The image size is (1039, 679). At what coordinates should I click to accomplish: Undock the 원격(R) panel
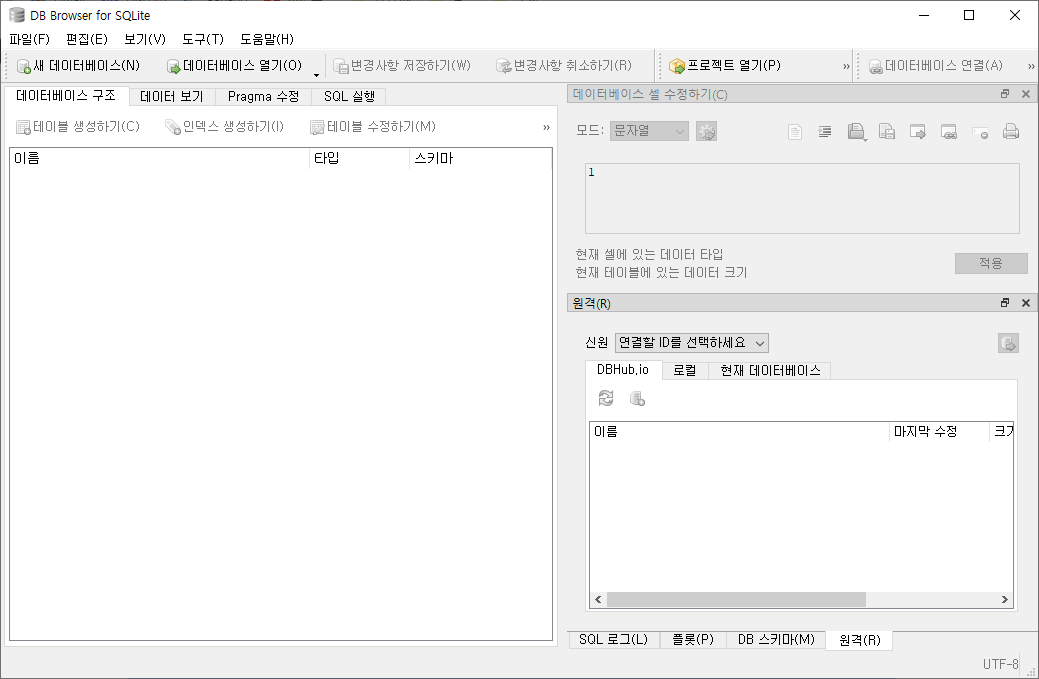click(1005, 303)
